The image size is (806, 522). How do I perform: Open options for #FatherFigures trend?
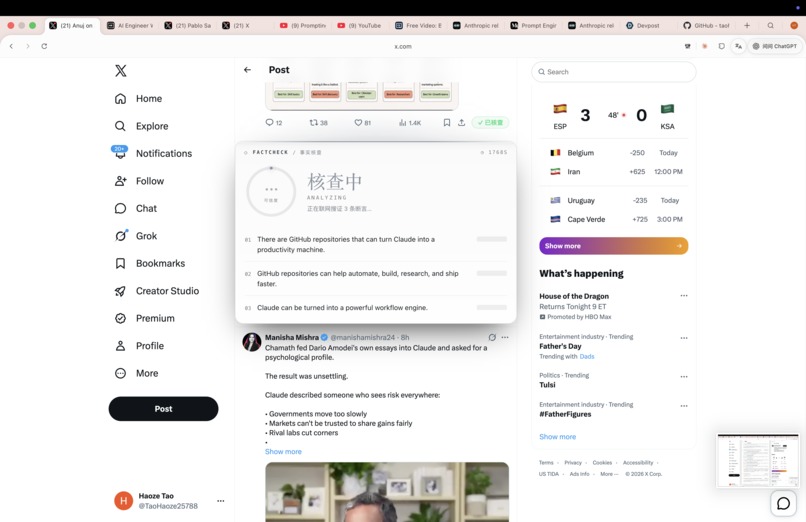point(684,406)
